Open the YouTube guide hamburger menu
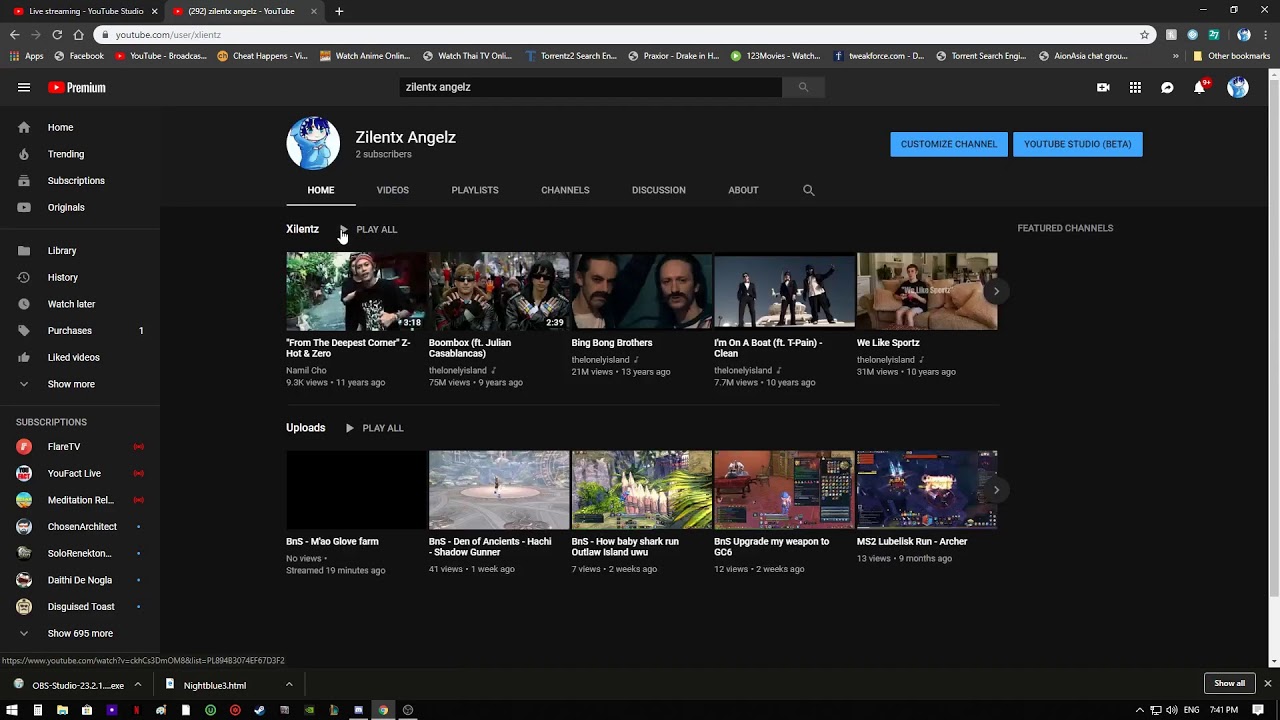This screenshot has width=1280, height=720. tap(24, 87)
